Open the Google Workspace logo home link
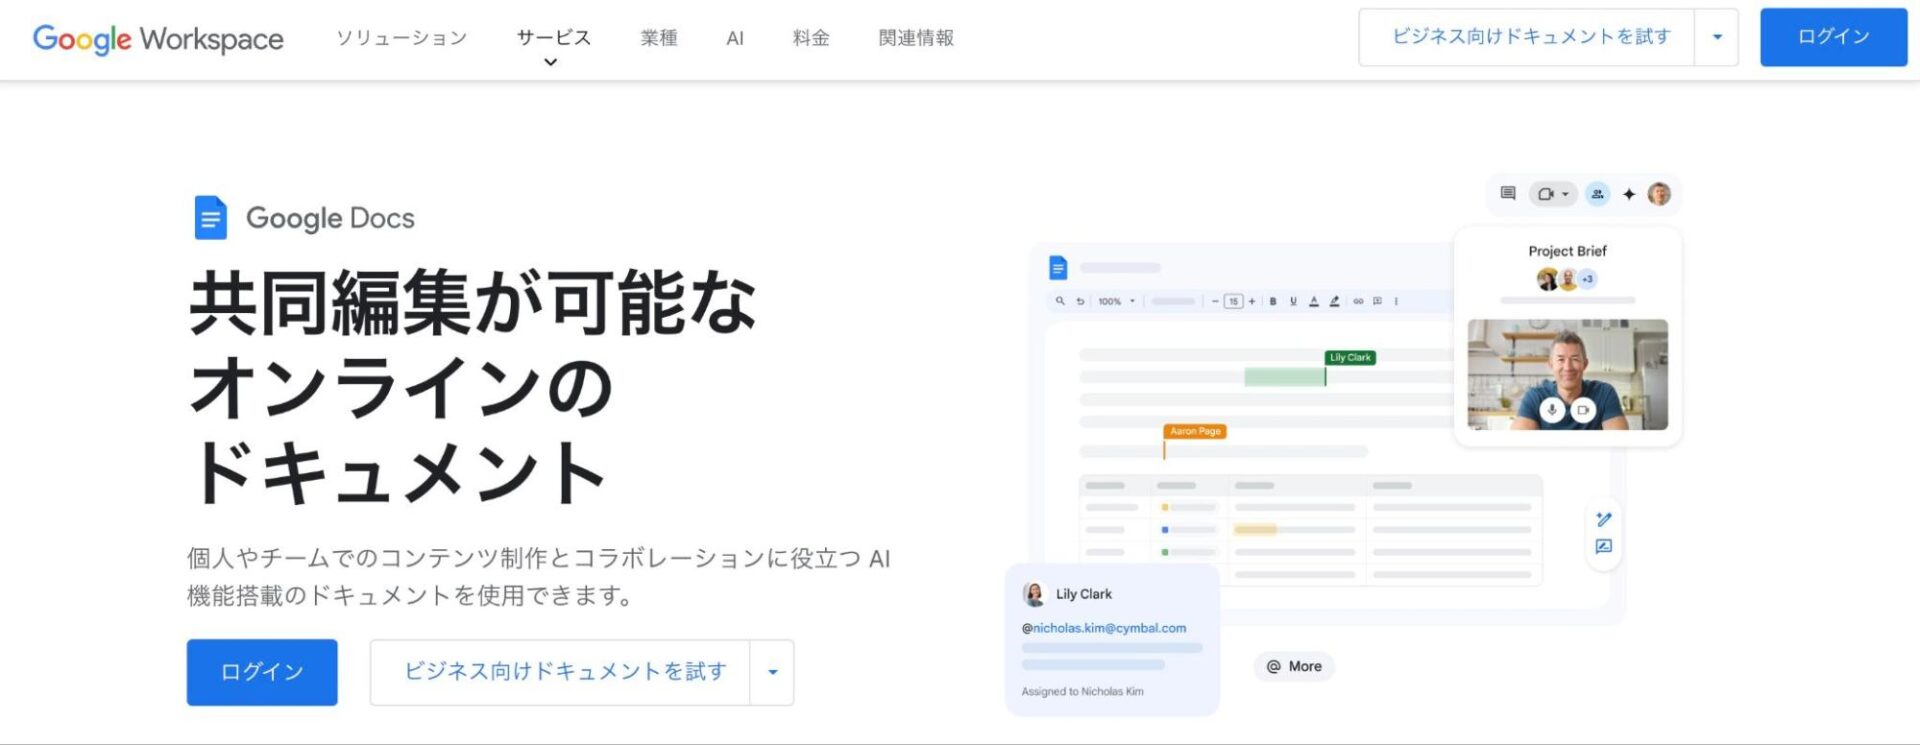Screen dimensions: 1920x745 158,39
